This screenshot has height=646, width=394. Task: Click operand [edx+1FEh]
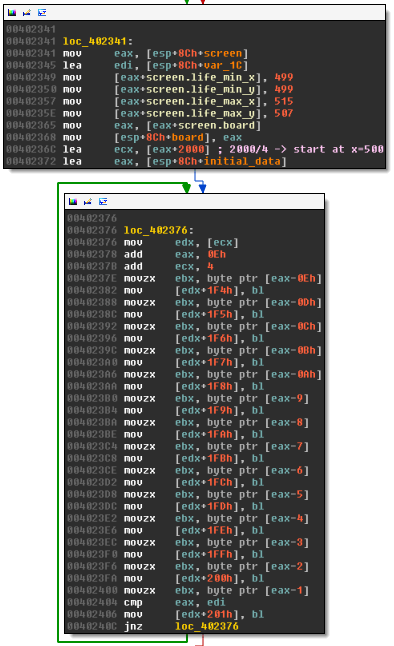click(x=206, y=530)
